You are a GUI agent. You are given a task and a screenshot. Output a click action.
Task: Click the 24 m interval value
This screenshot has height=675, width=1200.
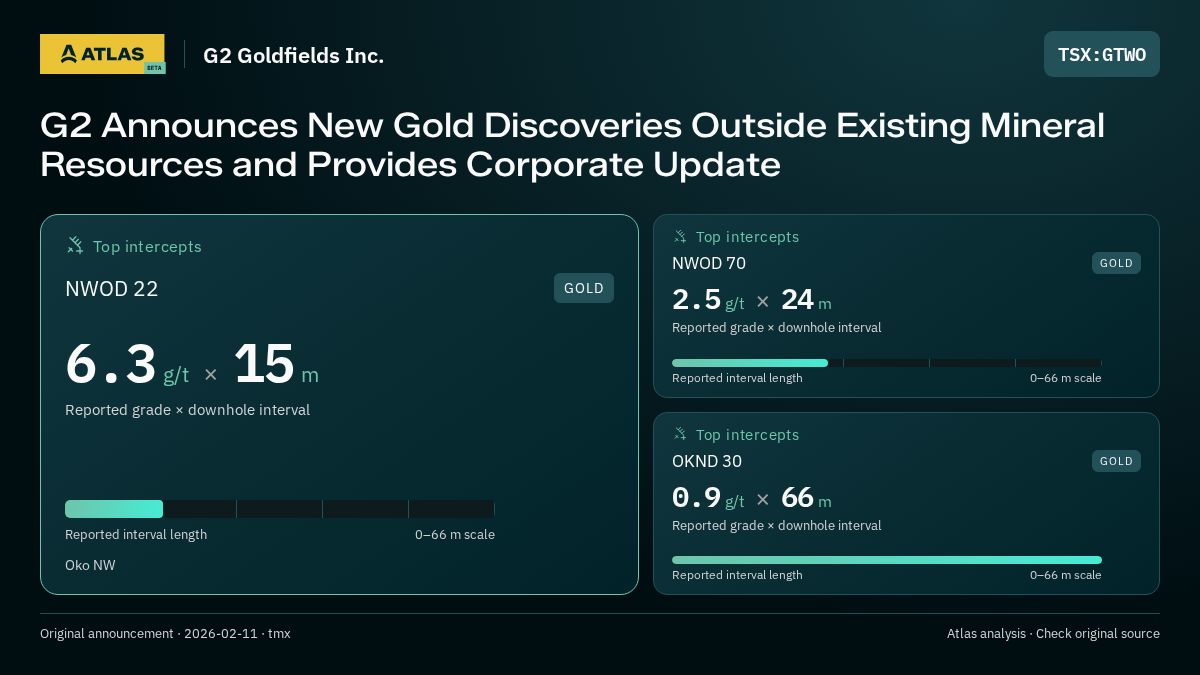pos(806,300)
